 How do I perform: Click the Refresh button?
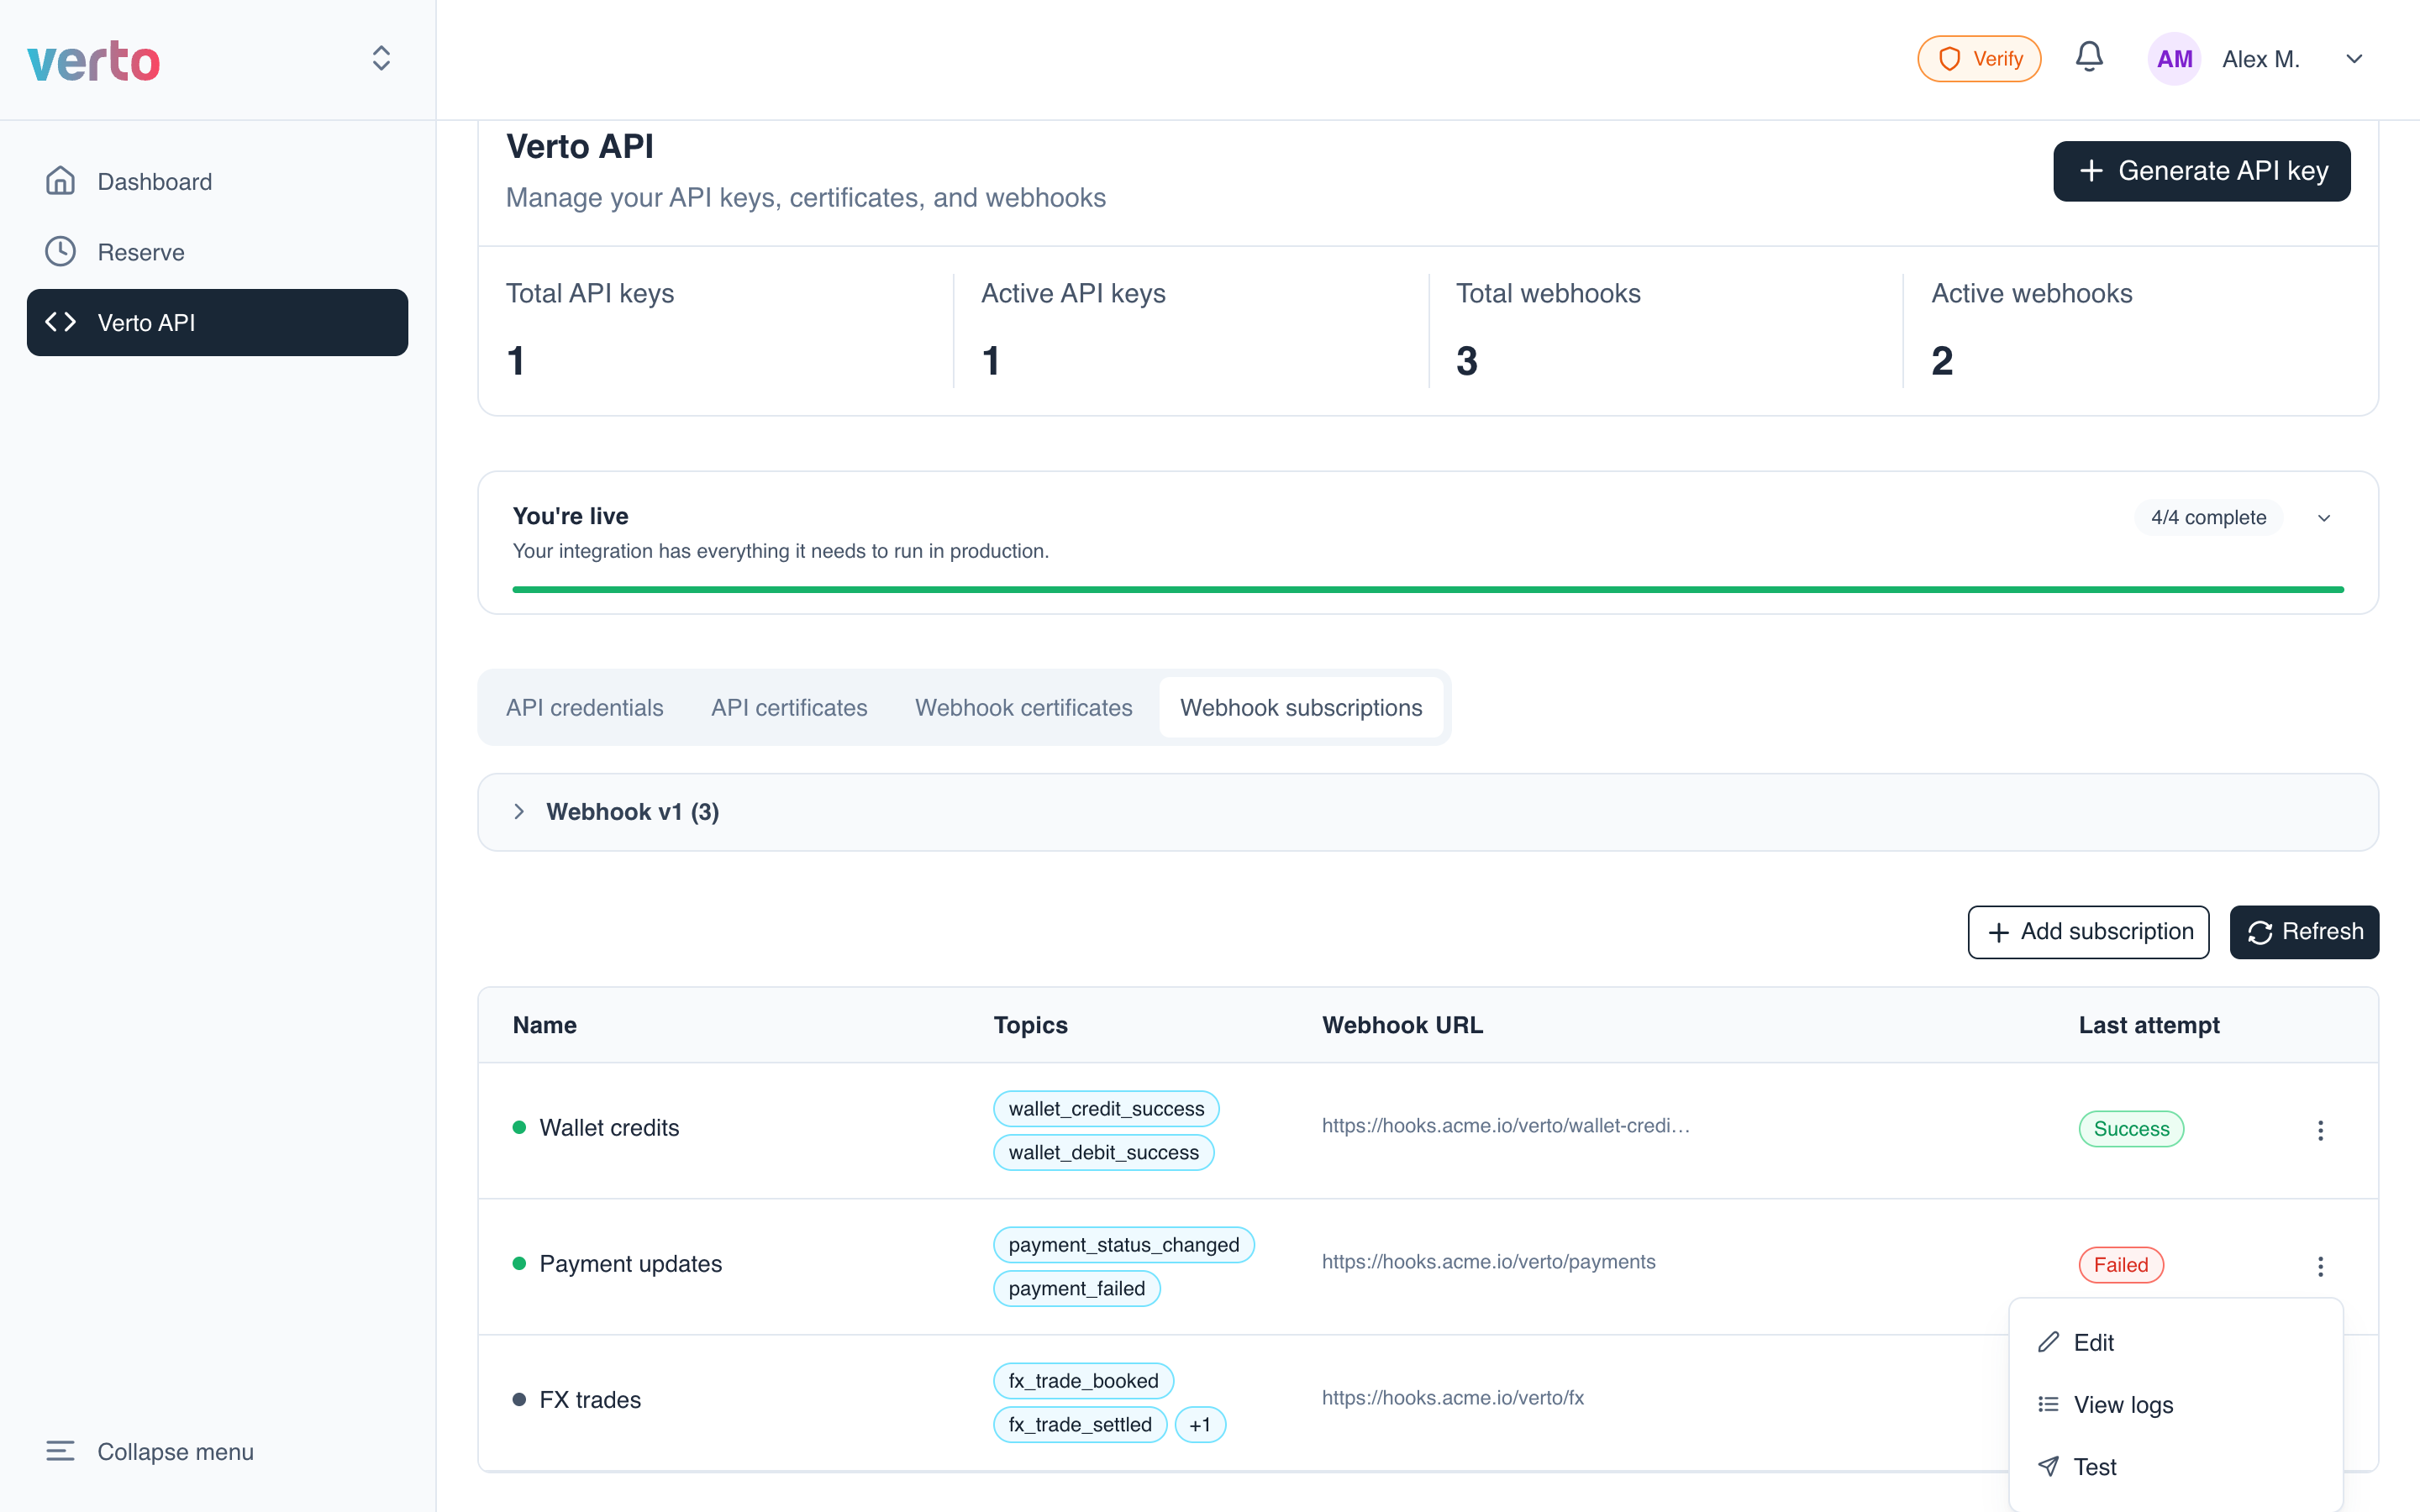click(x=2304, y=932)
